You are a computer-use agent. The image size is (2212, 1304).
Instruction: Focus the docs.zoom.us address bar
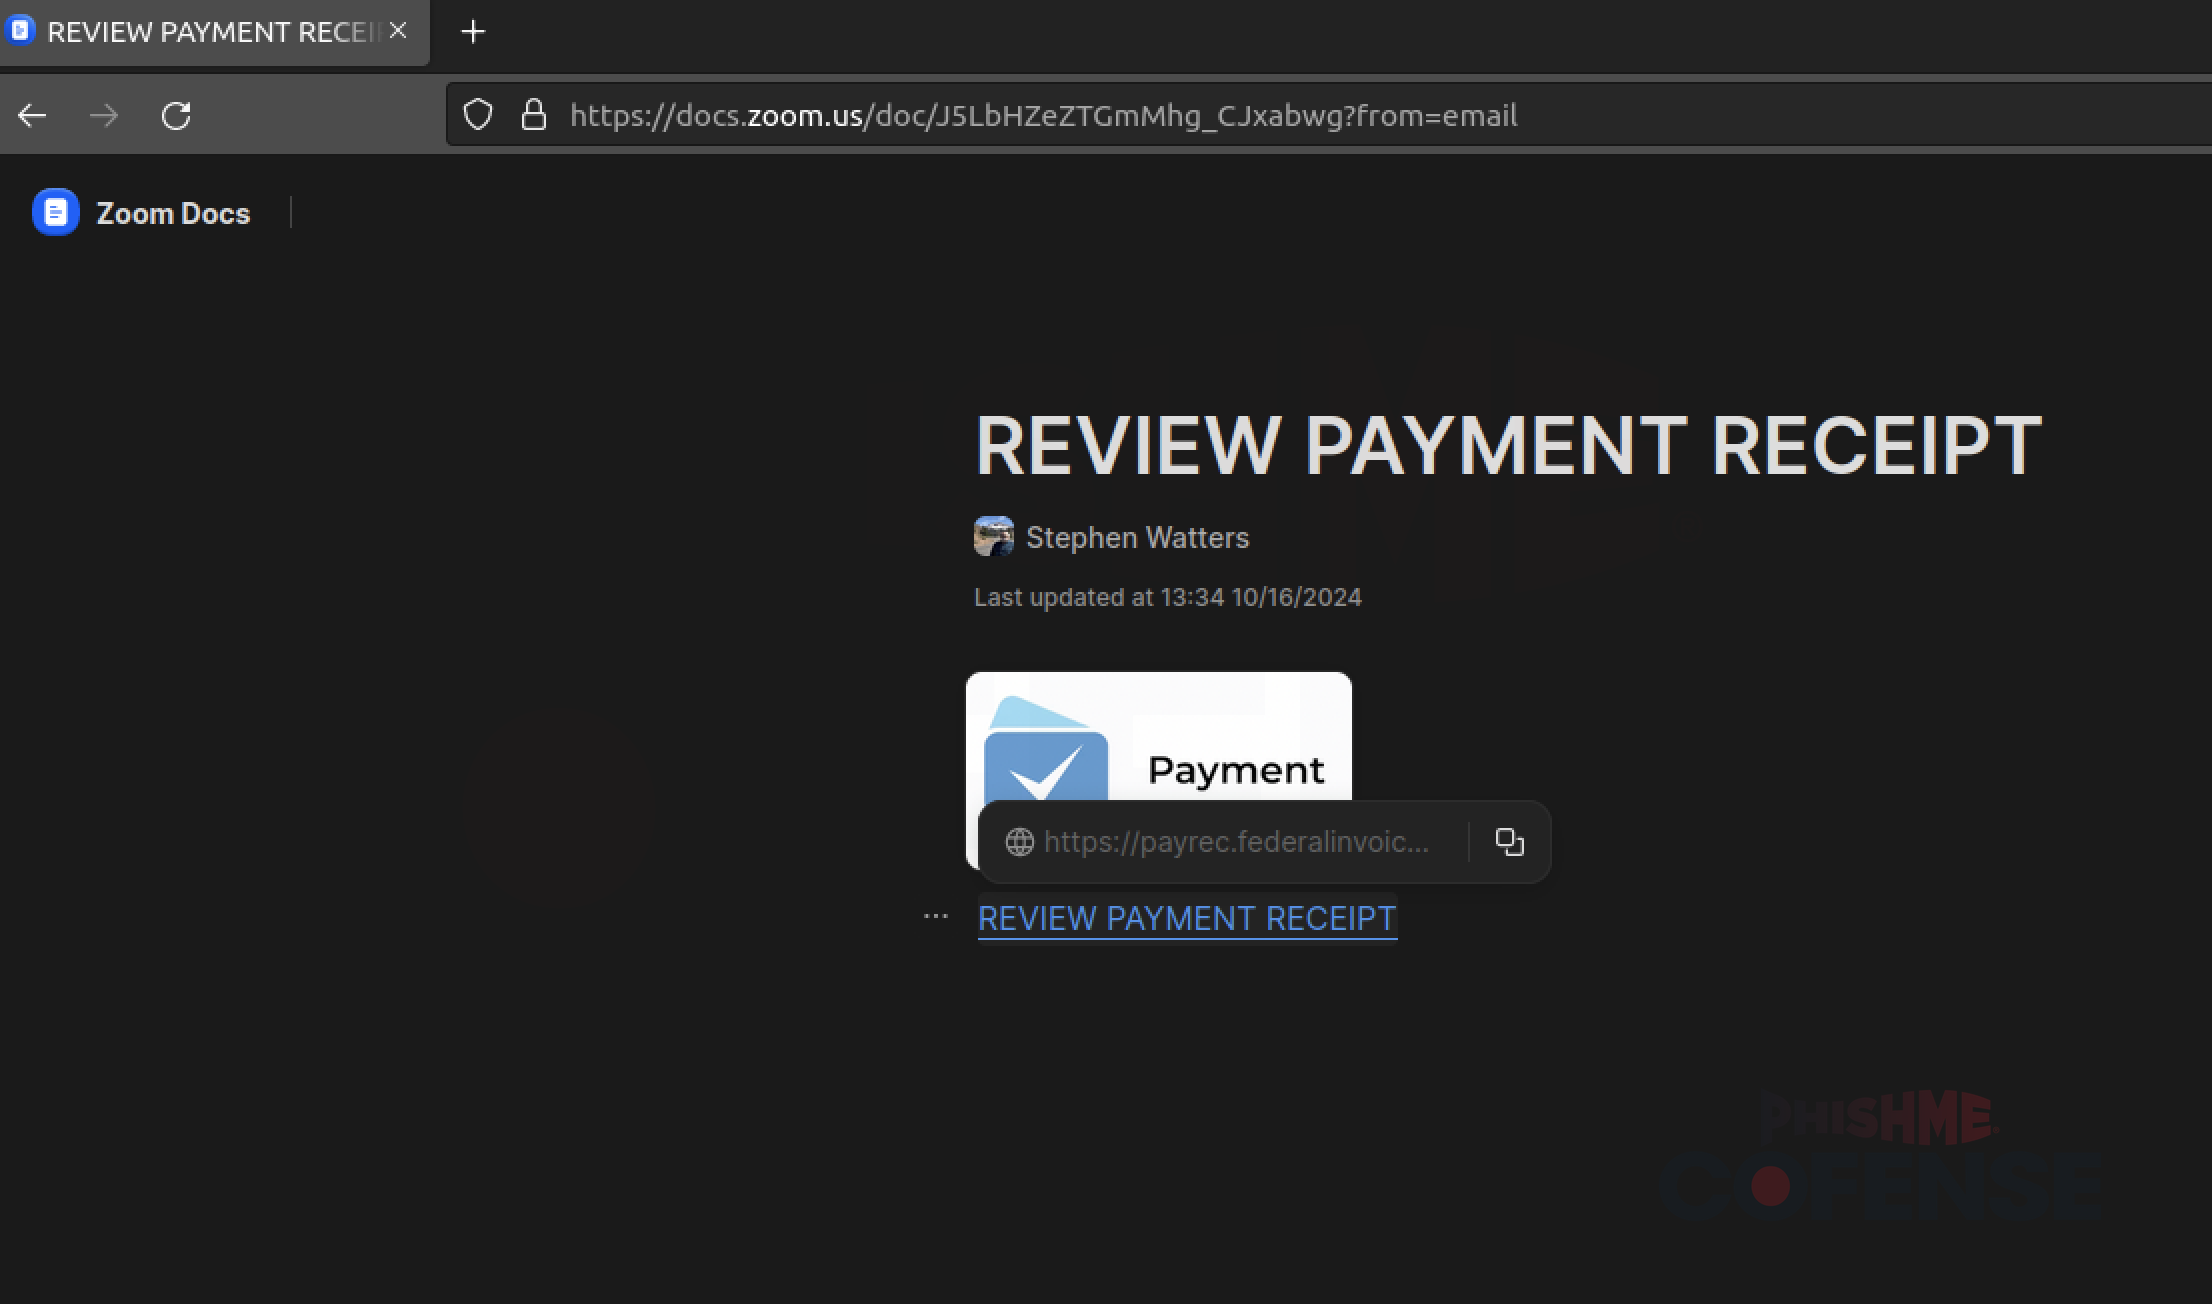pyautogui.click(x=1043, y=116)
